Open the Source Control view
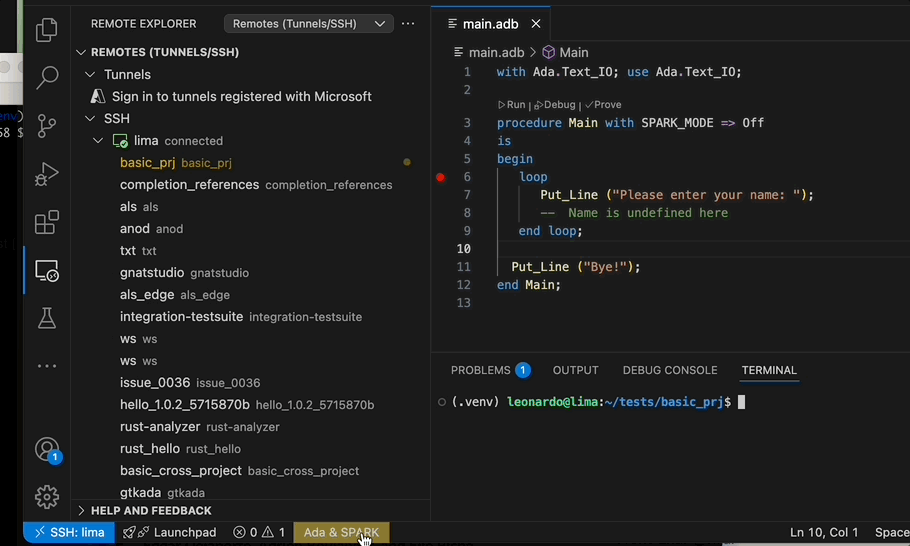 tap(46, 126)
